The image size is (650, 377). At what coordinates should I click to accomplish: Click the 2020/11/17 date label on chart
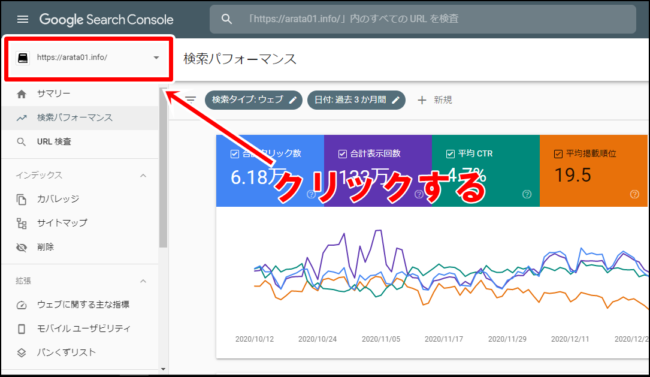444,339
